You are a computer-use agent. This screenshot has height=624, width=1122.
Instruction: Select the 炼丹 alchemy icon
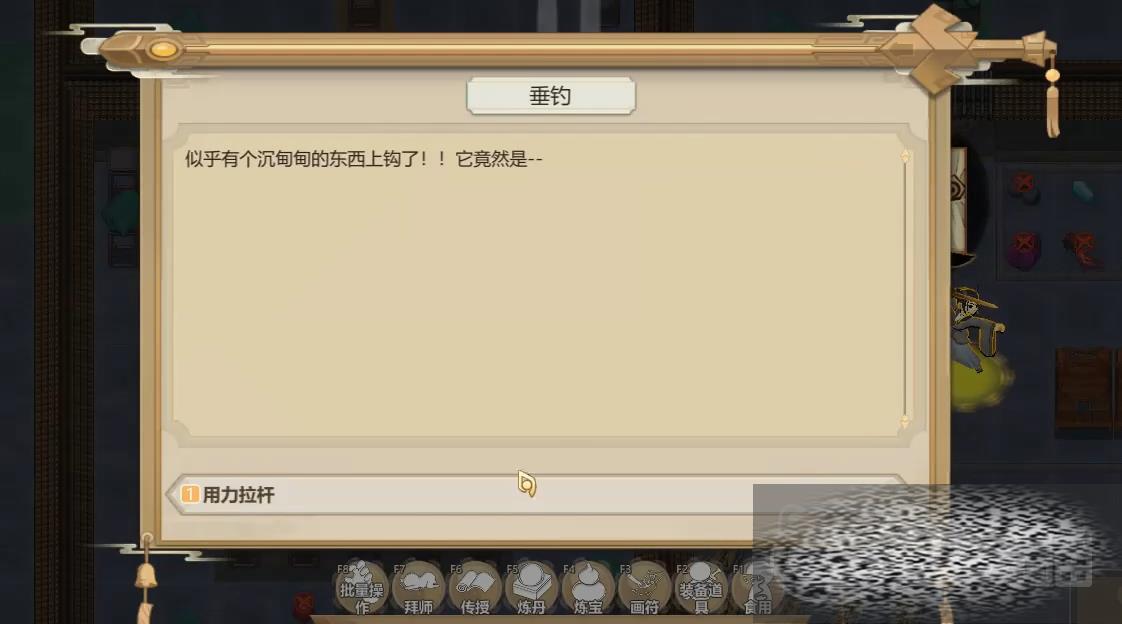coord(532,588)
